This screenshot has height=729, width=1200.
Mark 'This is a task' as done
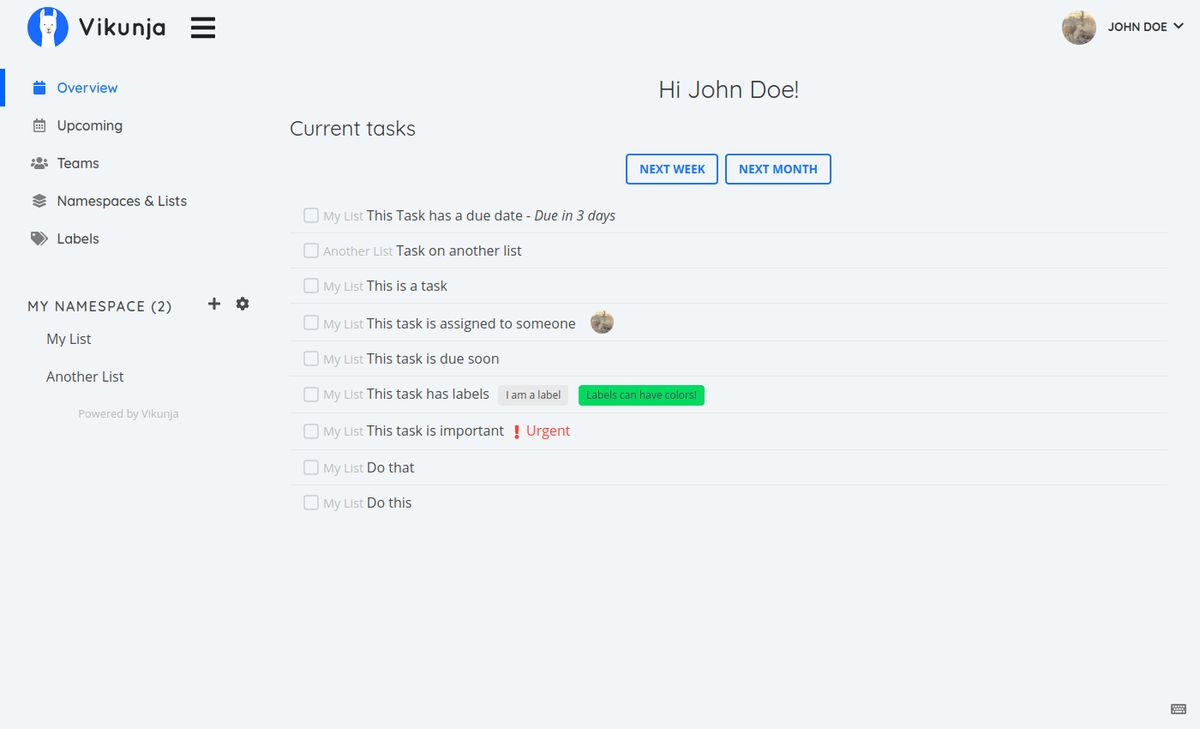point(311,286)
